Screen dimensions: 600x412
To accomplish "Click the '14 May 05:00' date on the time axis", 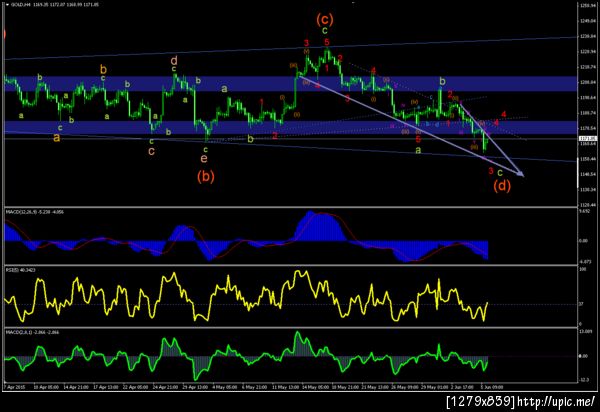I will [x=315, y=387].
